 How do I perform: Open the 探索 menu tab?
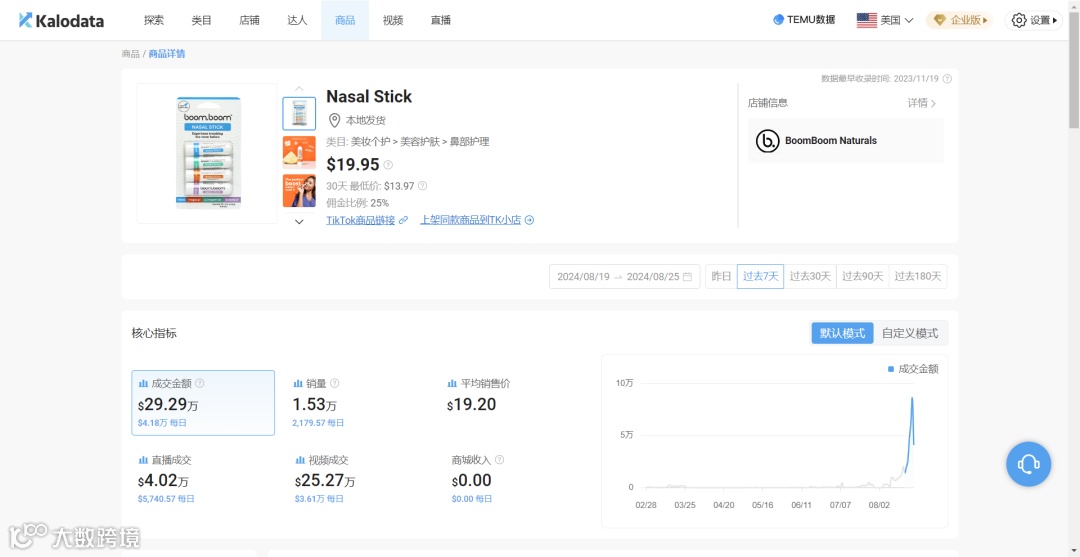tap(154, 21)
